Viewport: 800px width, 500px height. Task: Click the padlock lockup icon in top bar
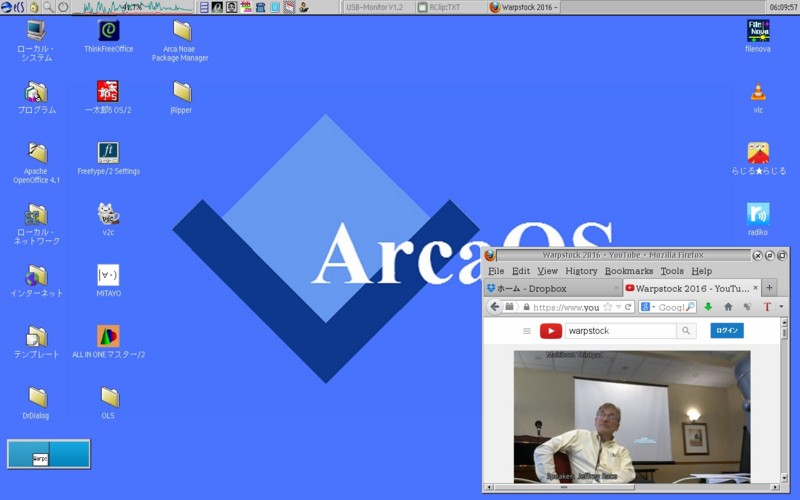[x=34, y=7]
